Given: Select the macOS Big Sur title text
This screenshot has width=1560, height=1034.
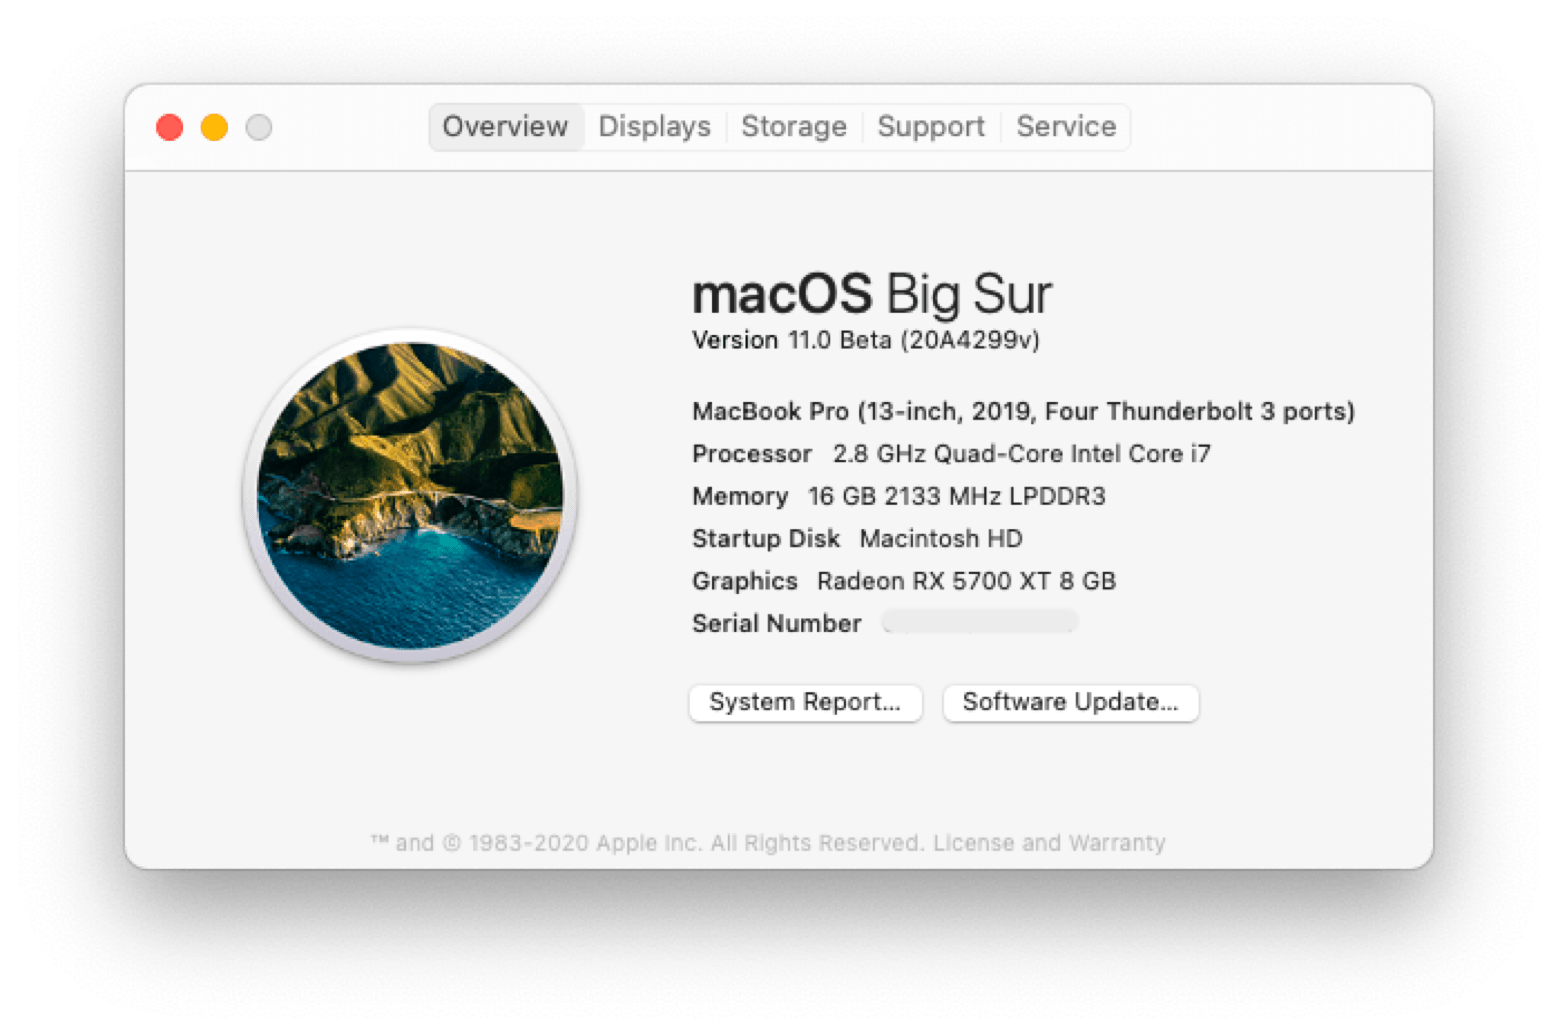Looking at the screenshot, I should tap(872, 293).
